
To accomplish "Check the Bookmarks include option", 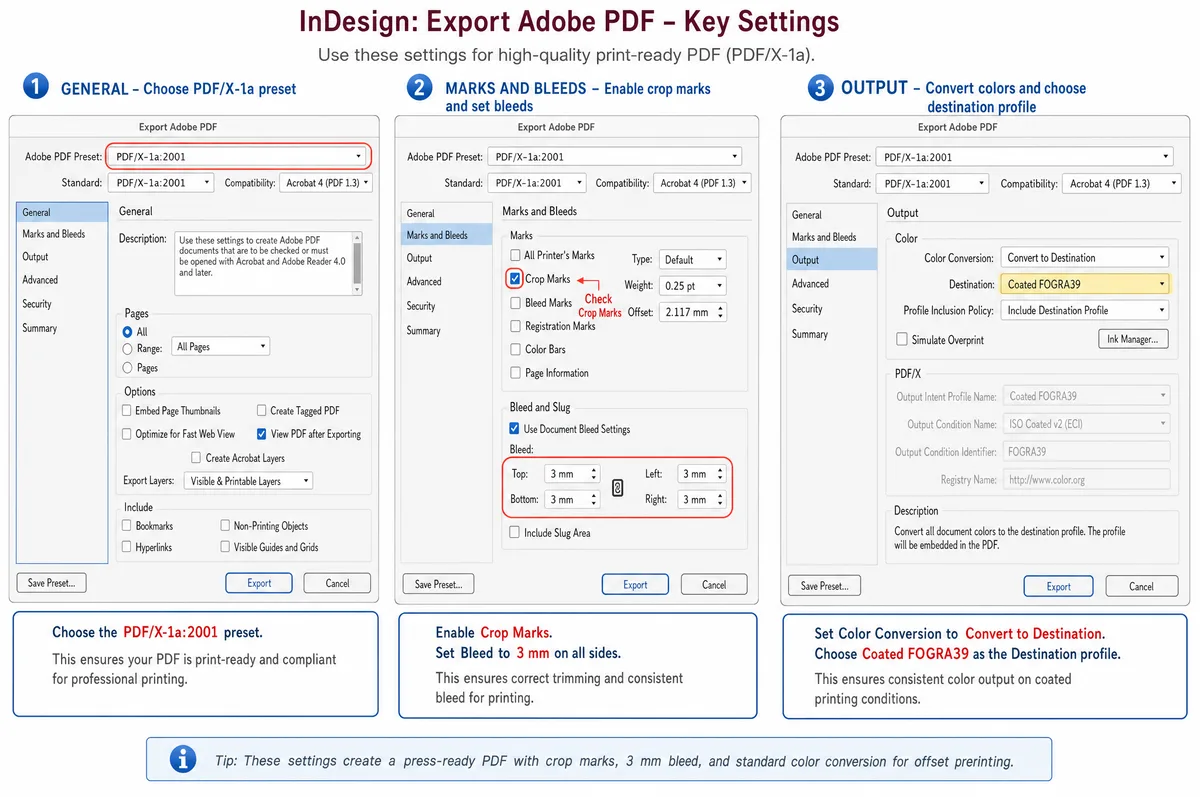I will pyautogui.click(x=127, y=526).
